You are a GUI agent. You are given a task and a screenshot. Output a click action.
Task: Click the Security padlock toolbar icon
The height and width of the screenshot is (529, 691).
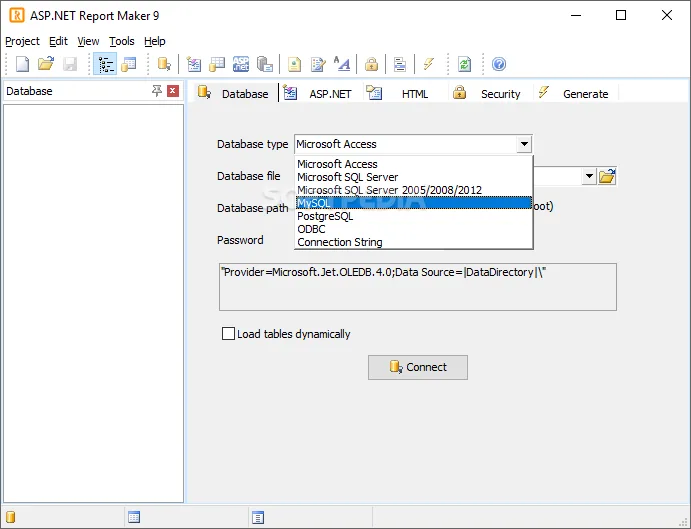pyautogui.click(x=371, y=64)
